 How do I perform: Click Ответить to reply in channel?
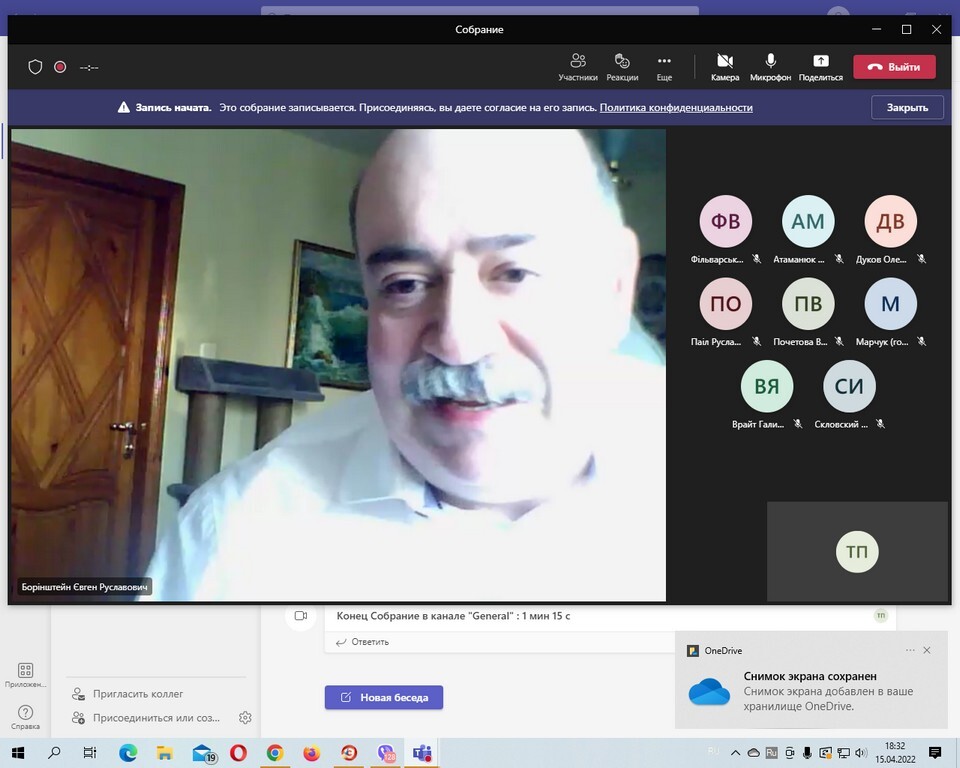tap(370, 642)
